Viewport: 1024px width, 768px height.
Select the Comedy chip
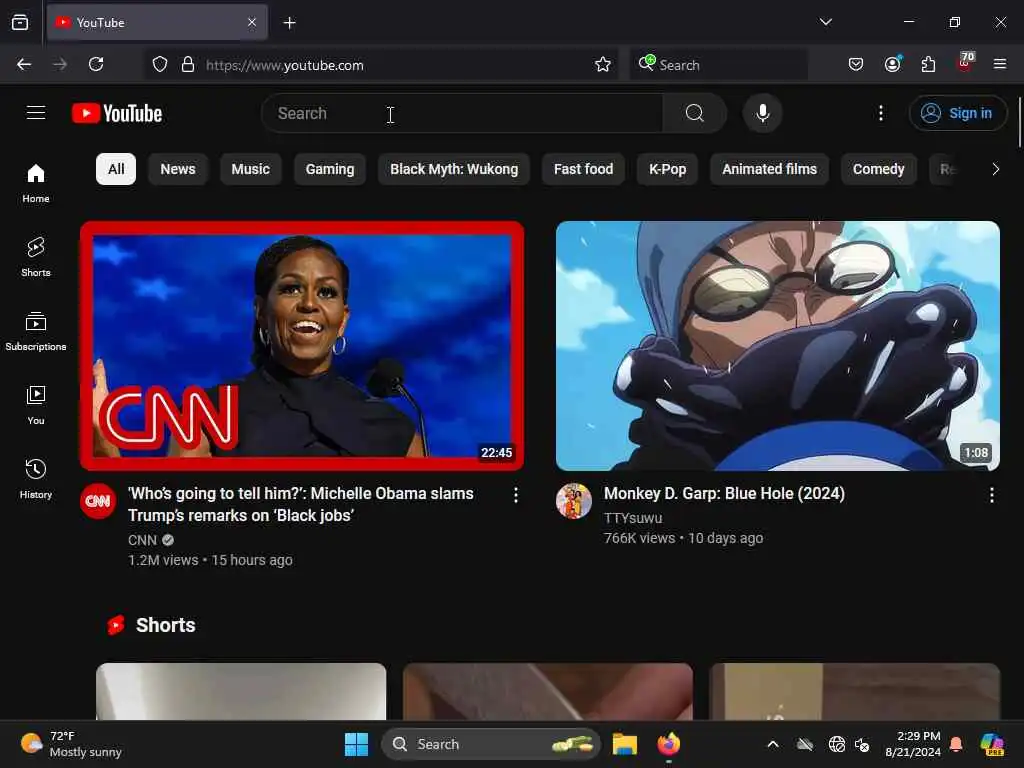tap(878, 169)
